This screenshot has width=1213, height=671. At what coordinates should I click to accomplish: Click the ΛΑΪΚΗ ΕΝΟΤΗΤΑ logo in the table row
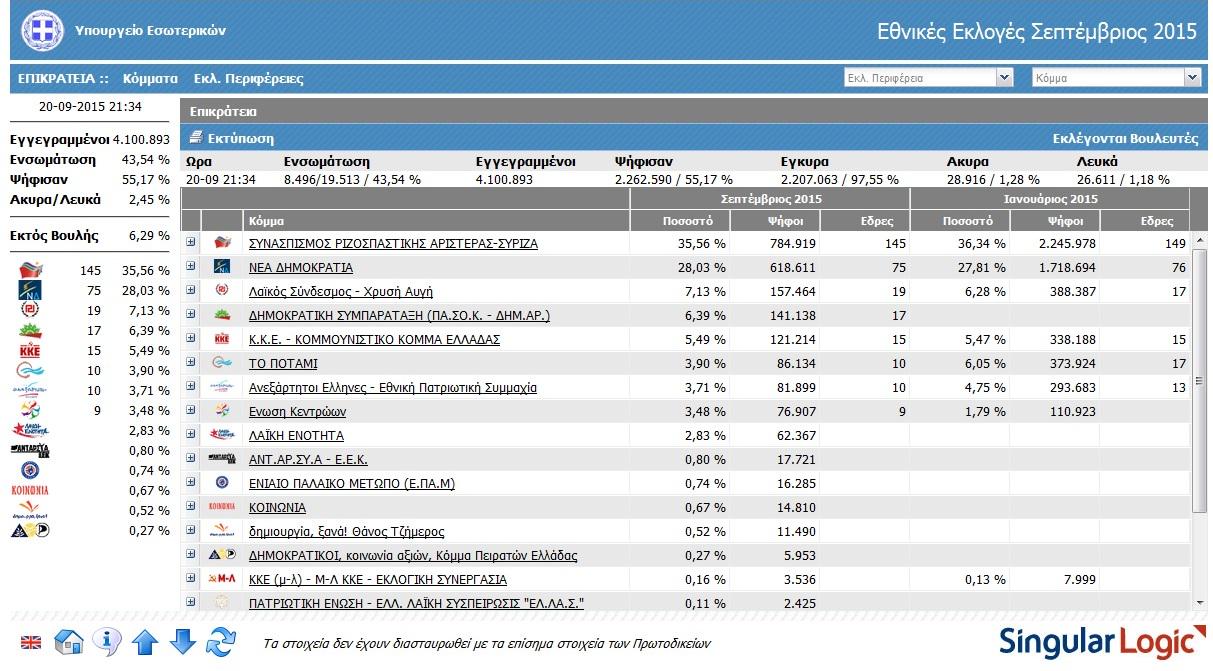point(222,435)
